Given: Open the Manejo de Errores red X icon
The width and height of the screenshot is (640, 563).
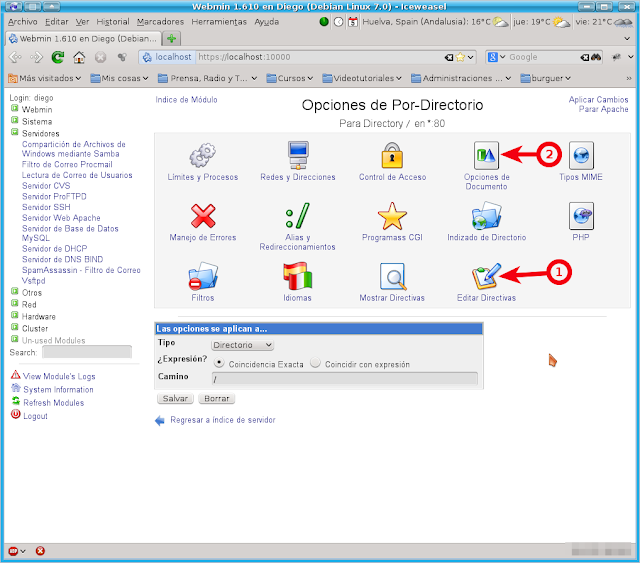Looking at the screenshot, I should [x=203, y=216].
